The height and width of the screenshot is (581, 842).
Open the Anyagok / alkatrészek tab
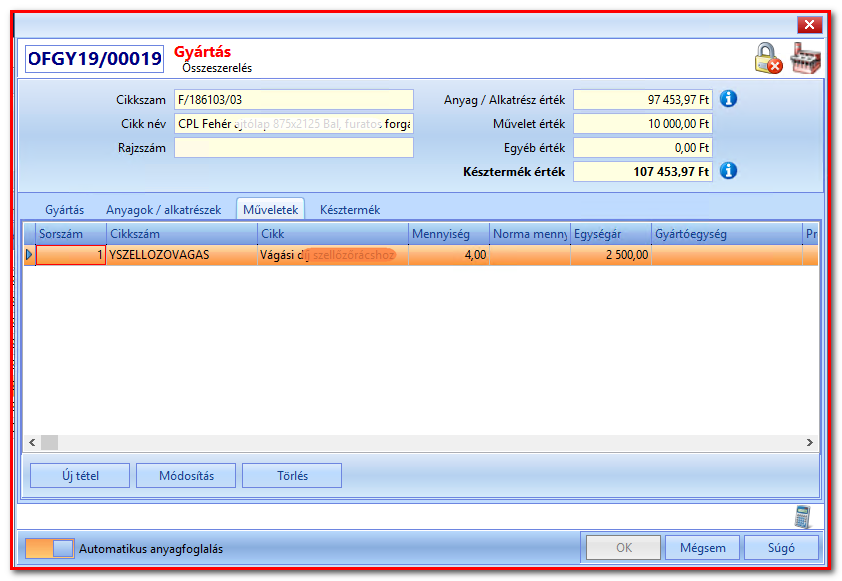point(163,210)
